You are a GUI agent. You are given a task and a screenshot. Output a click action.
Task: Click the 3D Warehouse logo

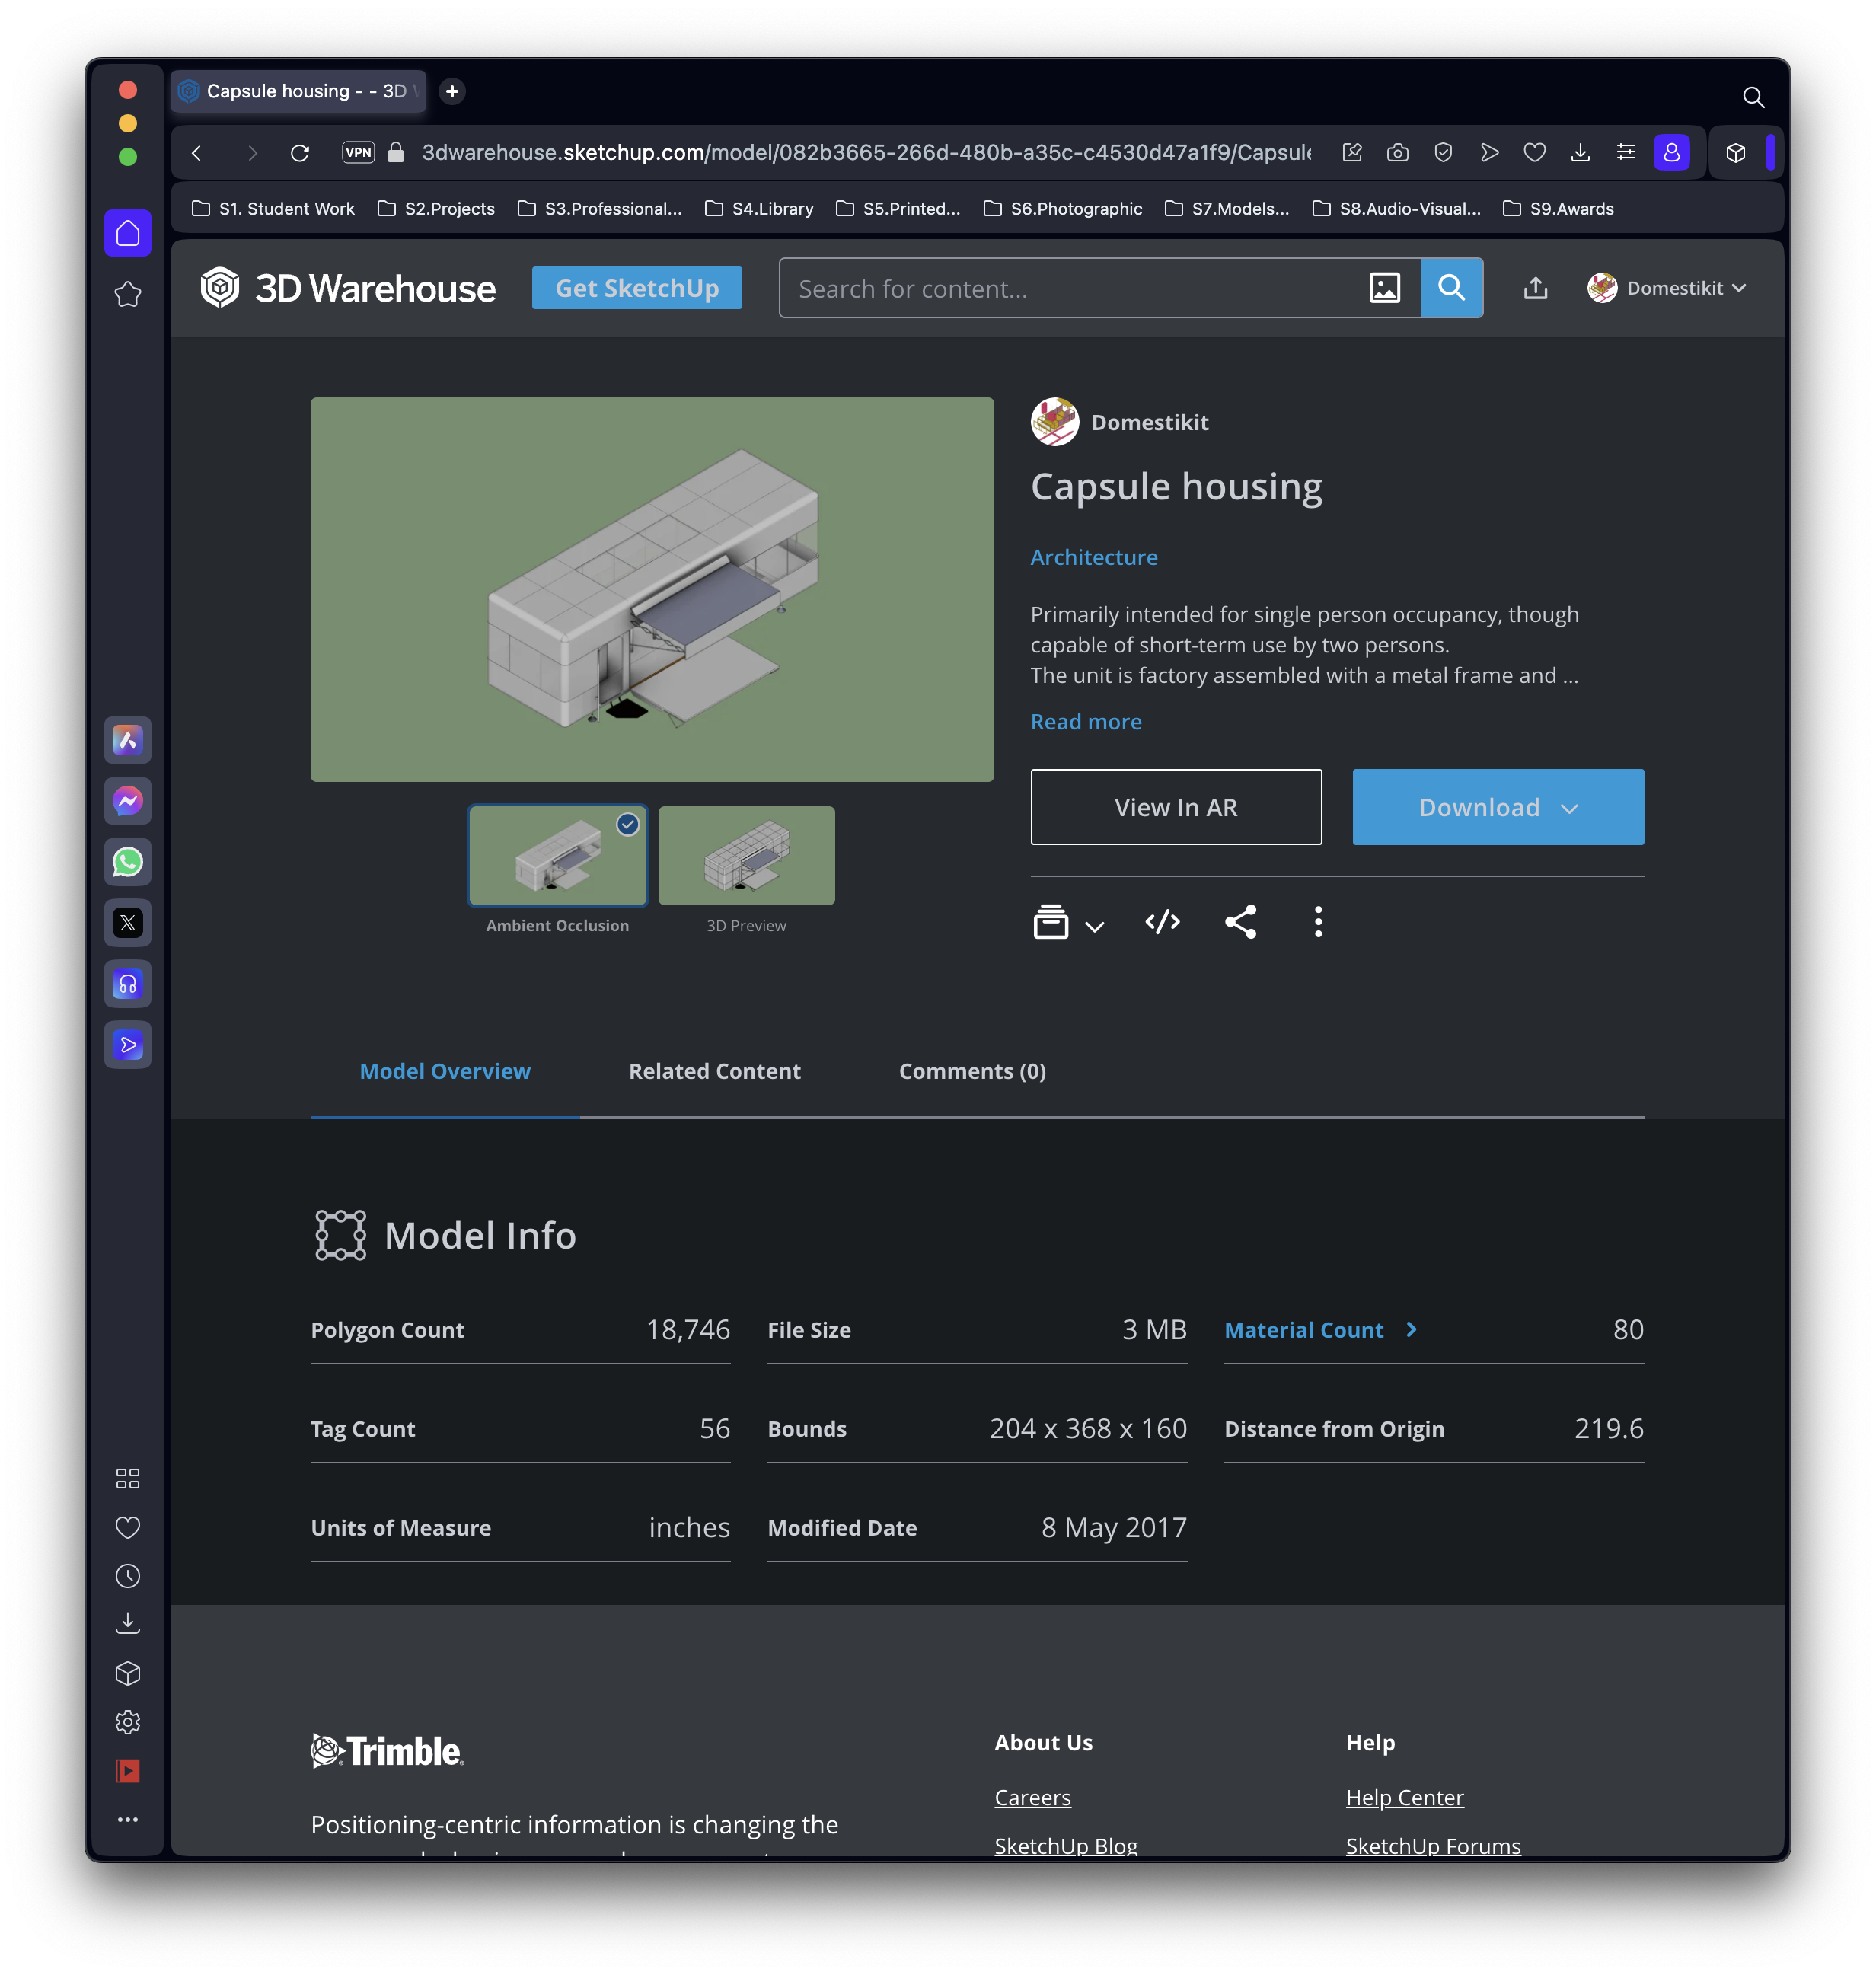(347, 288)
